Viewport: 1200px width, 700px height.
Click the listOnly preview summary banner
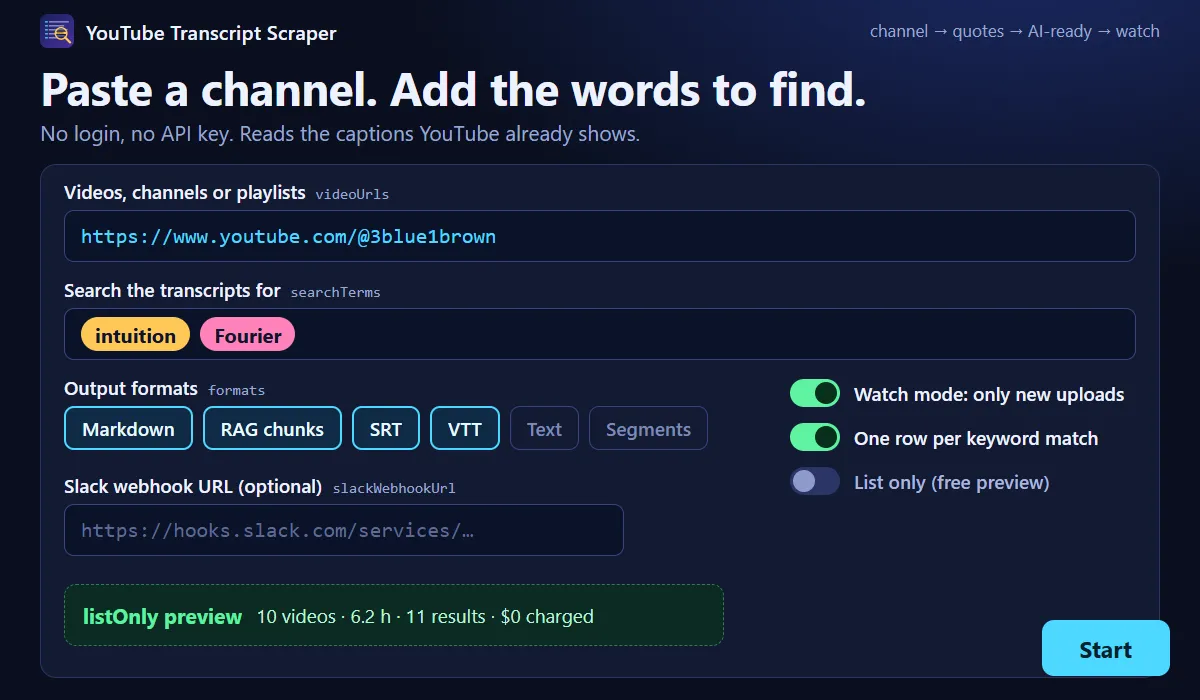394,615
